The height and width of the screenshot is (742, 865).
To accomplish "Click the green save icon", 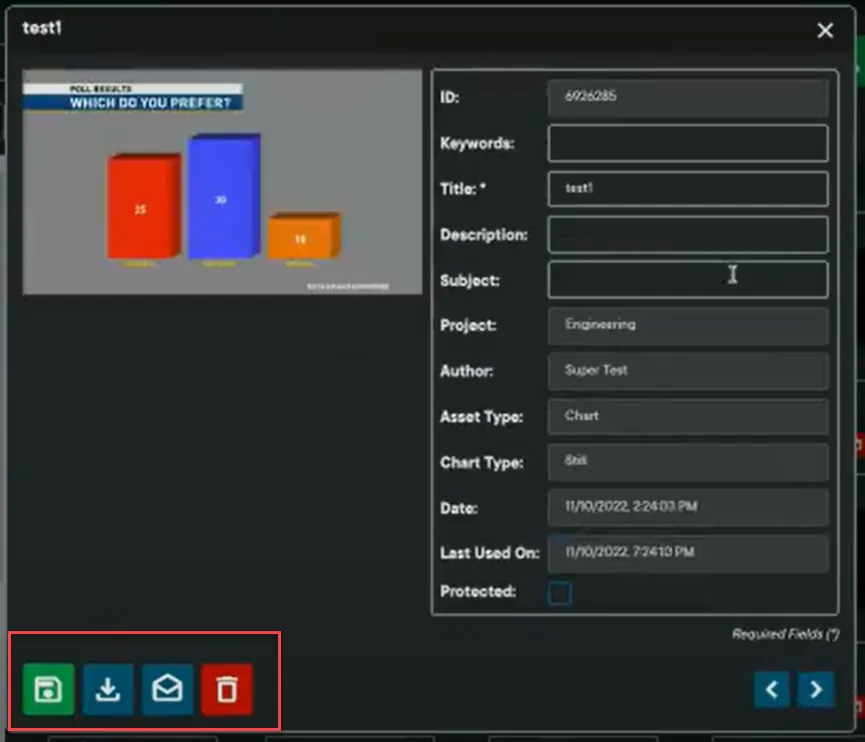I will [x=48, y=689].
